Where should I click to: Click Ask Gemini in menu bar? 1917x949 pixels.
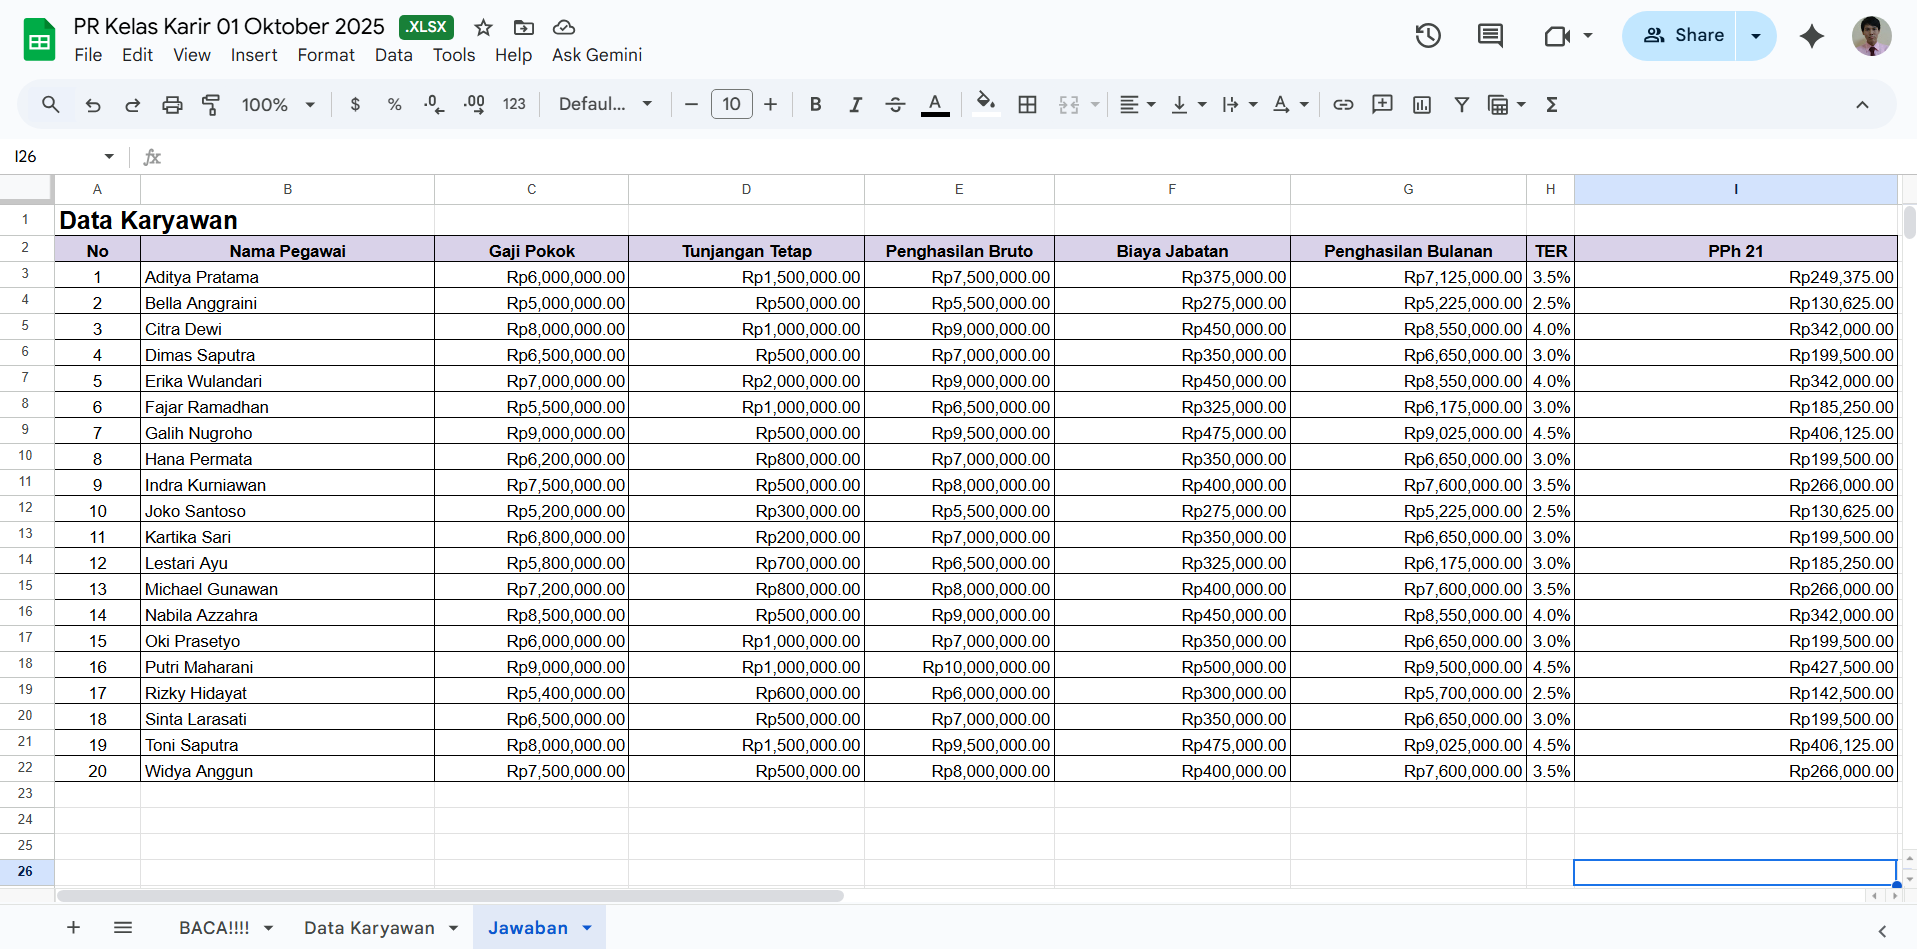[x=596, y=55]
